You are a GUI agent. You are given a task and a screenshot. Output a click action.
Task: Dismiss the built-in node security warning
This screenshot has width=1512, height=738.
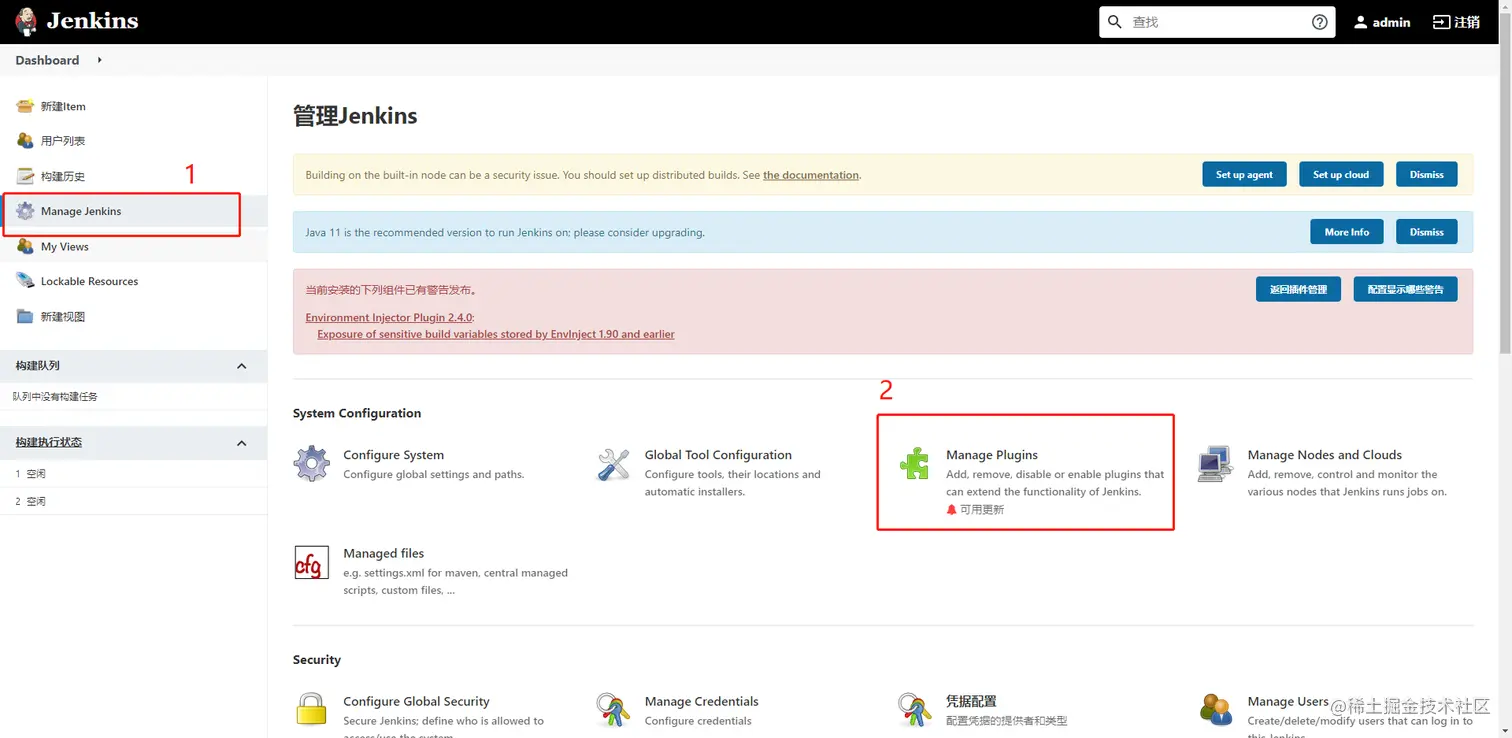(x=1427, y=174)
